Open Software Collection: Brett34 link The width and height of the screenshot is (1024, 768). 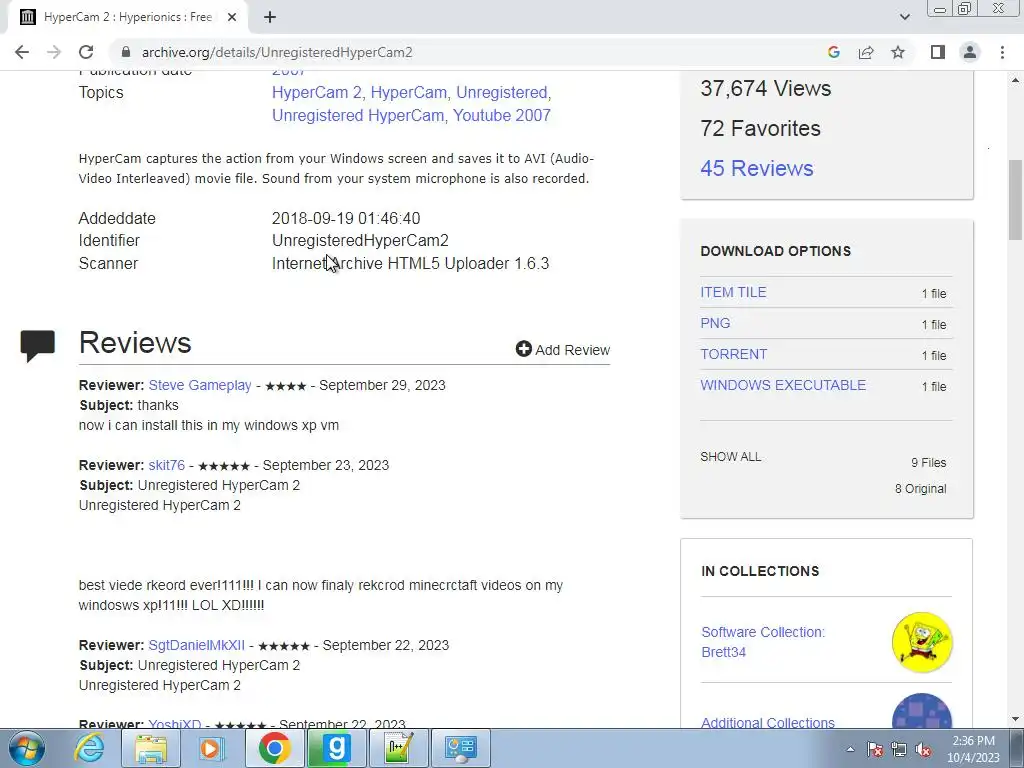(763, 642)
